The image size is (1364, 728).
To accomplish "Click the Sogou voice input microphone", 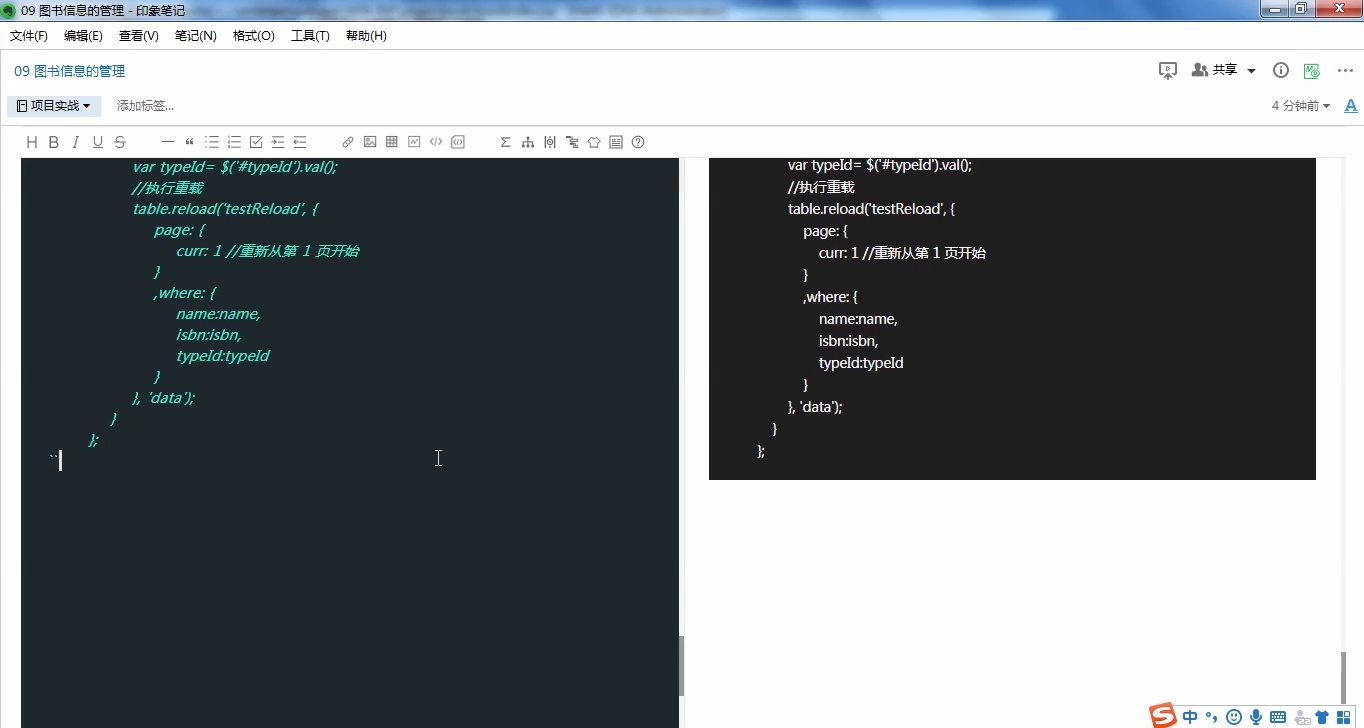I will tap(1256, 717).
